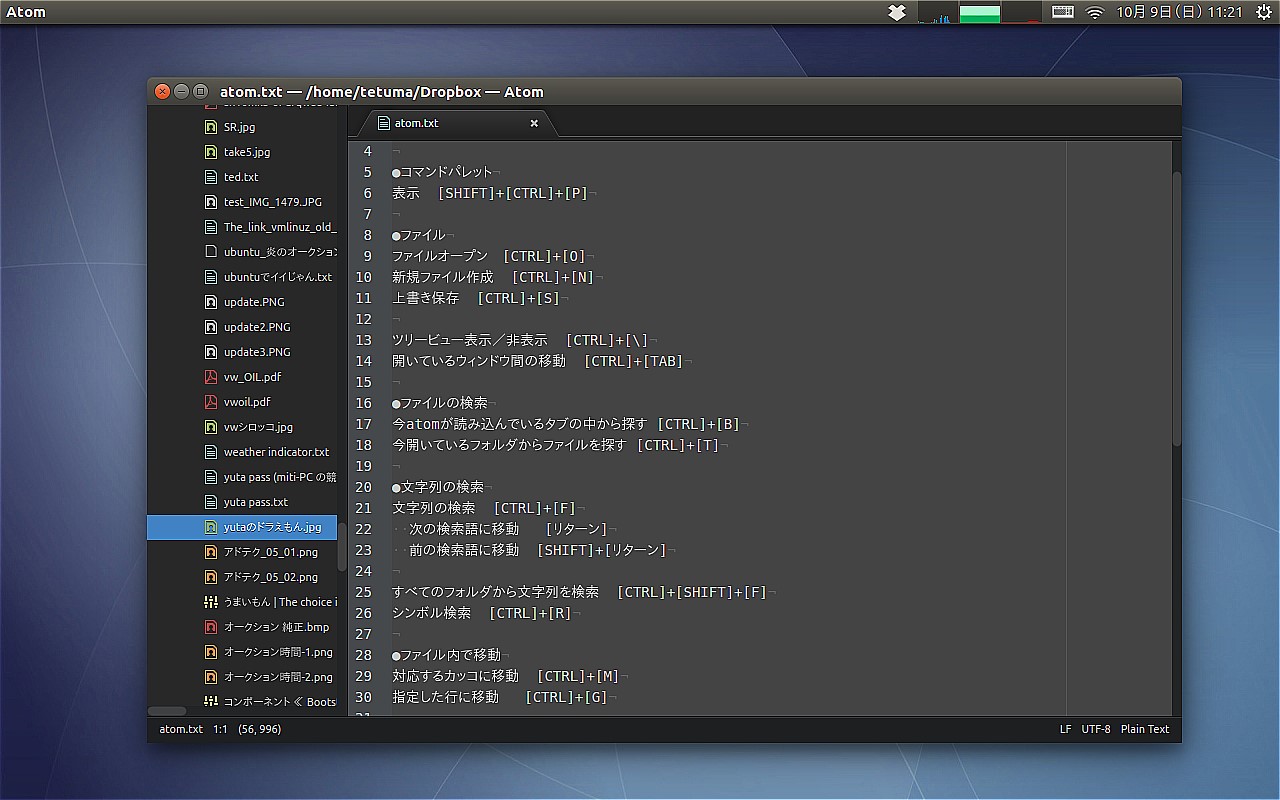Click the image icon next to update.PNG
The width and height of the screenshot is (1280, 800).
click(210, 302)
